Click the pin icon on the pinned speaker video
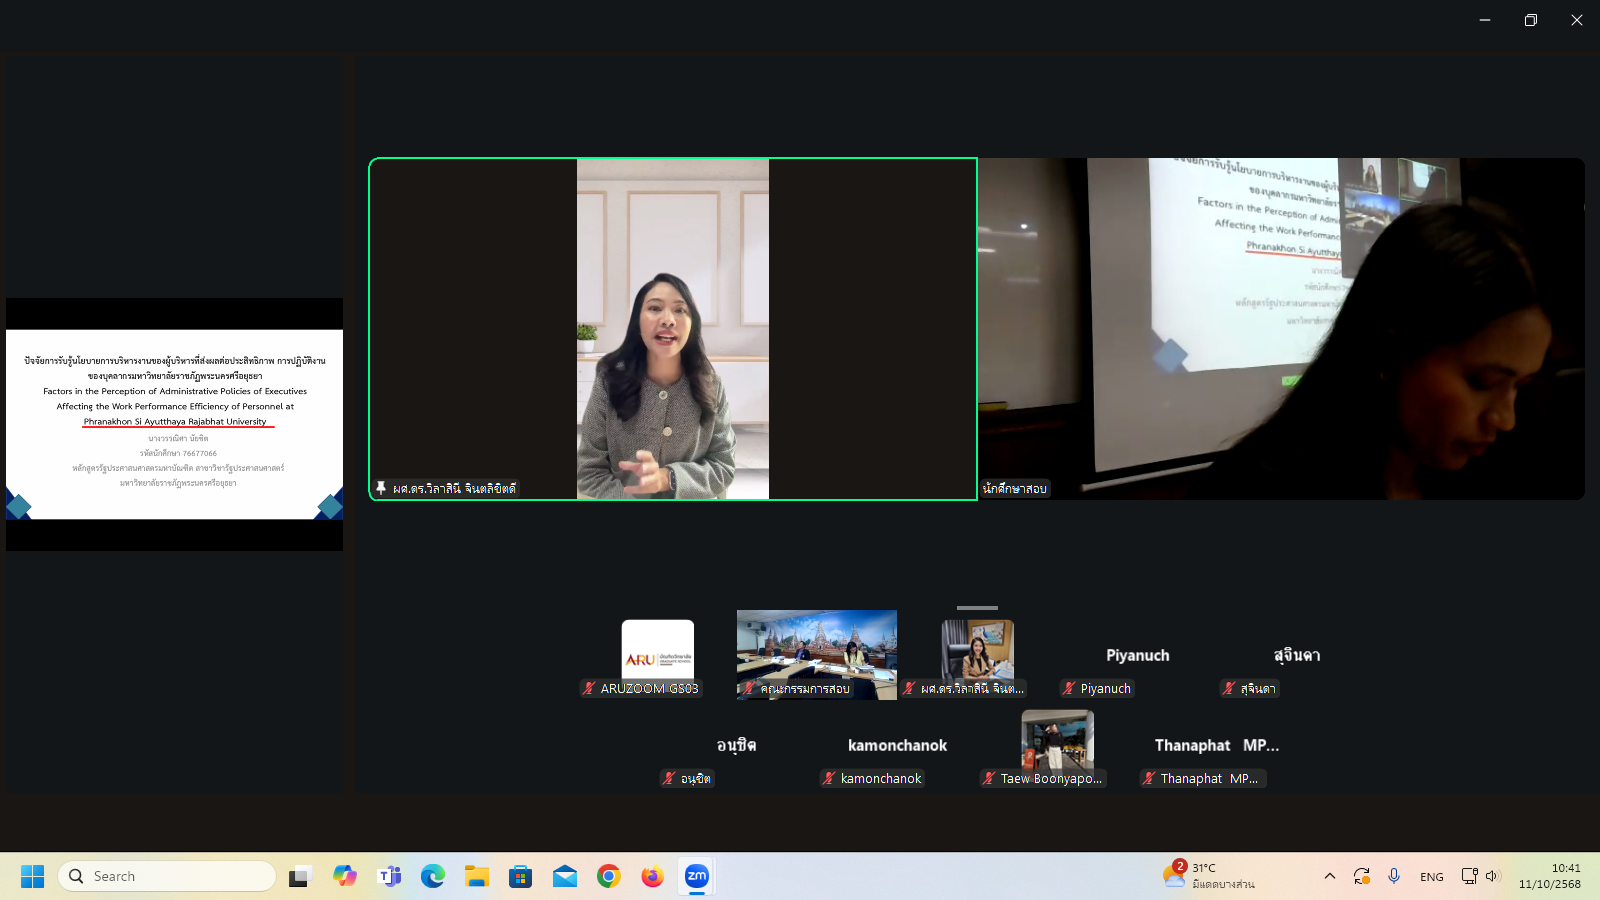Image resolution: width=1600 pixels, height=900 pixels. pos(381,488)
